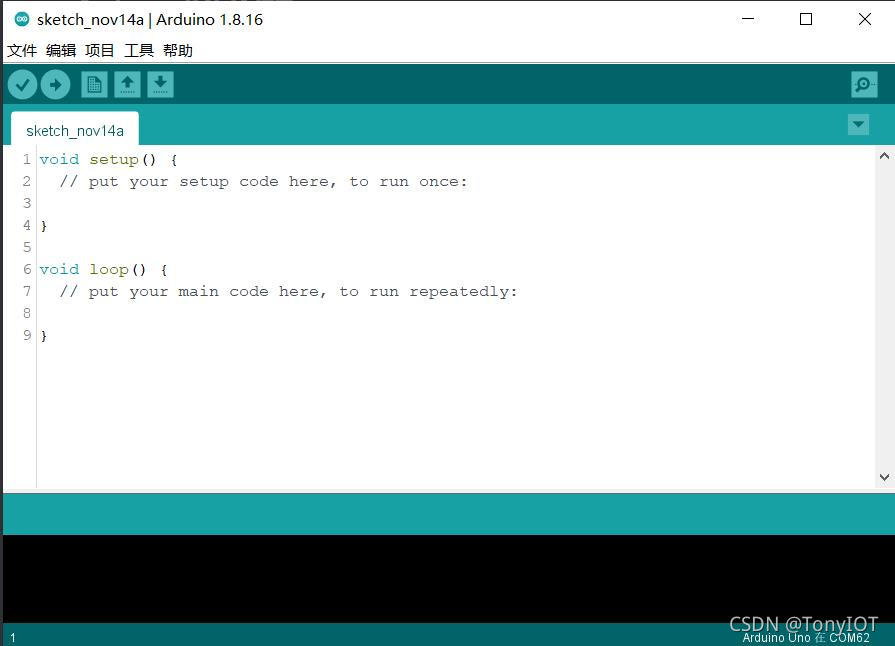
Task: Click the line number '1' in status bar
Action: [x=13, y=638]
